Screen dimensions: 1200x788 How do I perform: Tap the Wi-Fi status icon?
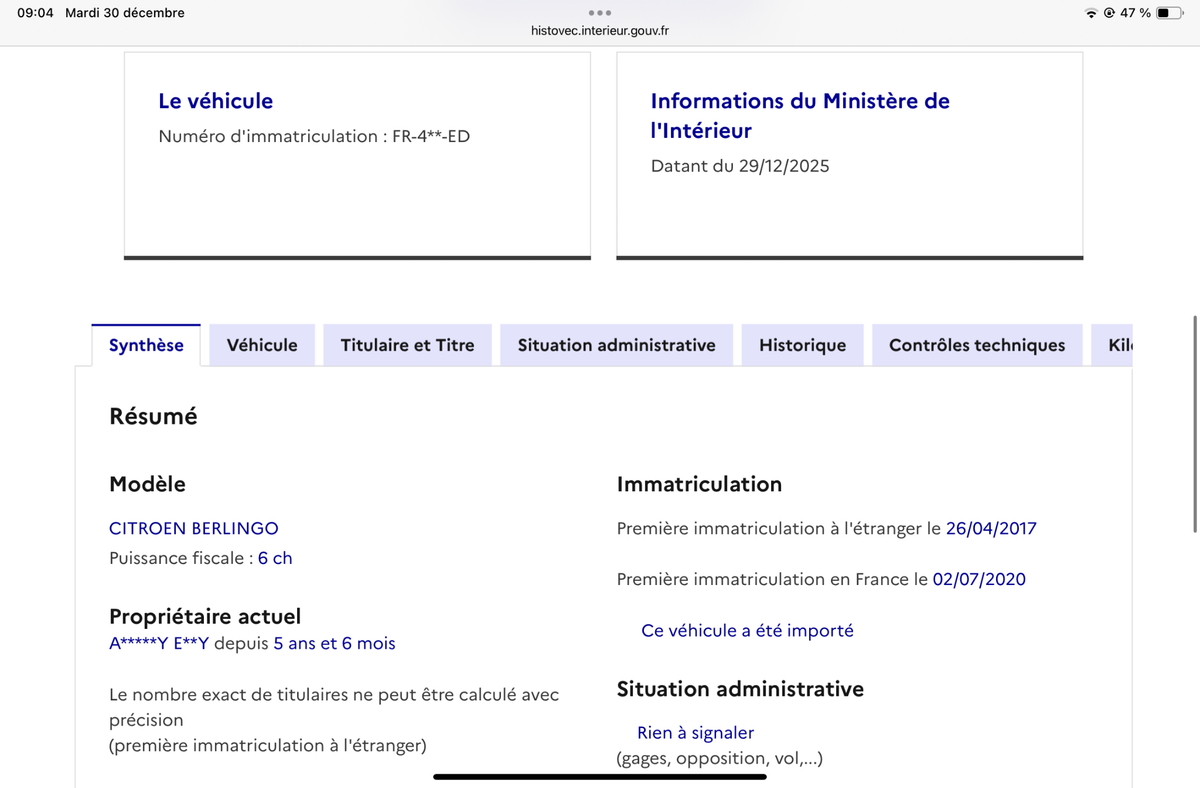point(1090,14)
